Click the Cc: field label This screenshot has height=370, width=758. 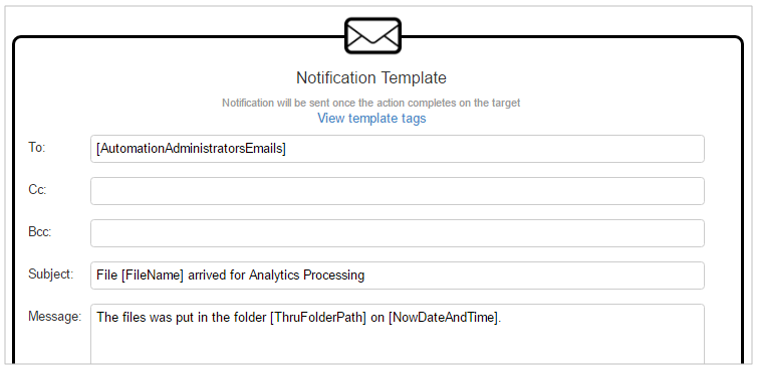[37, 190]
